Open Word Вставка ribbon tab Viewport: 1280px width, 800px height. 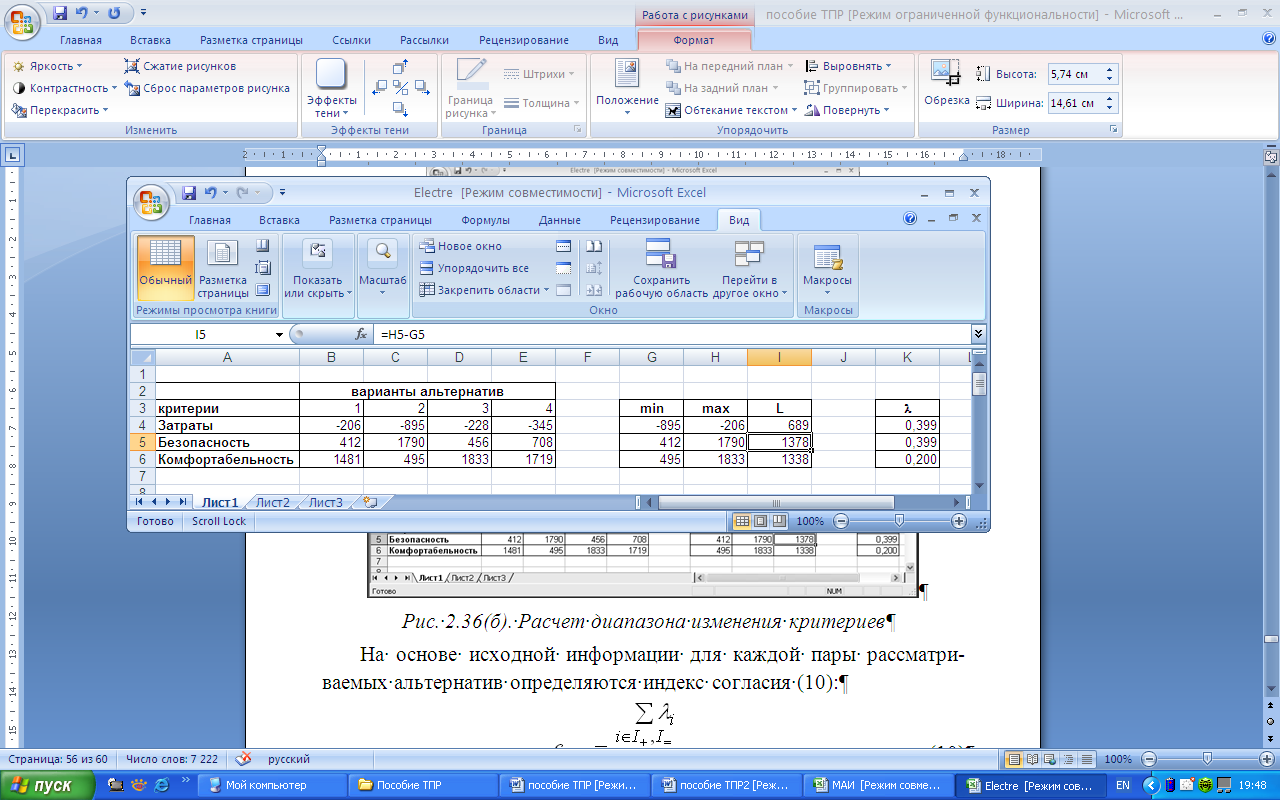click(x=151, y=40)
